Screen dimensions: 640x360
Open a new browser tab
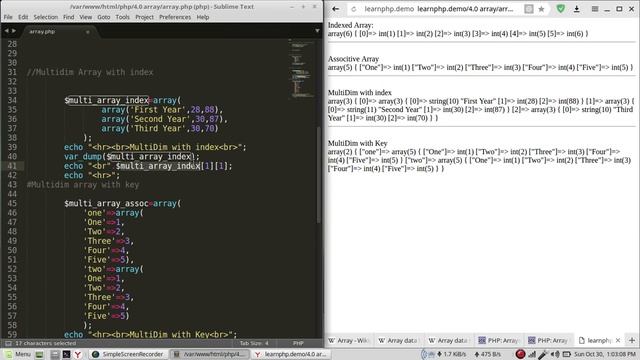tap(632, 340)
